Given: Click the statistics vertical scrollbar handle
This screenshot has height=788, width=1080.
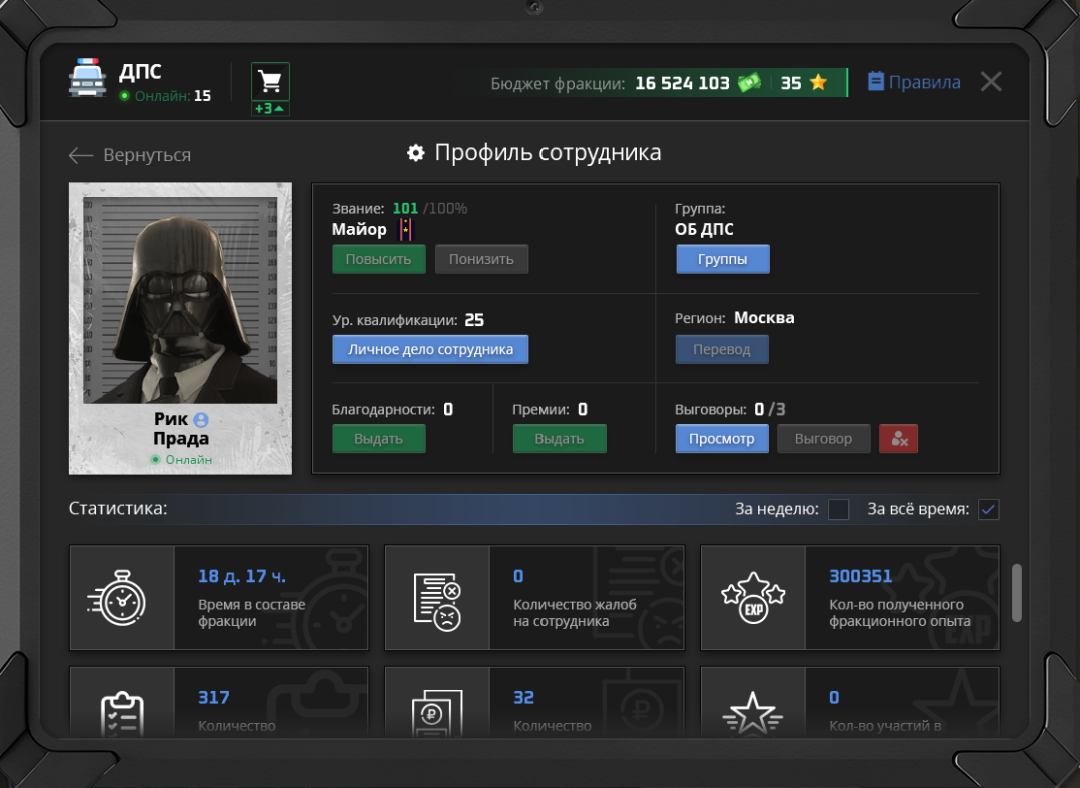Looking at the screenshot, I should point(1017,593).
